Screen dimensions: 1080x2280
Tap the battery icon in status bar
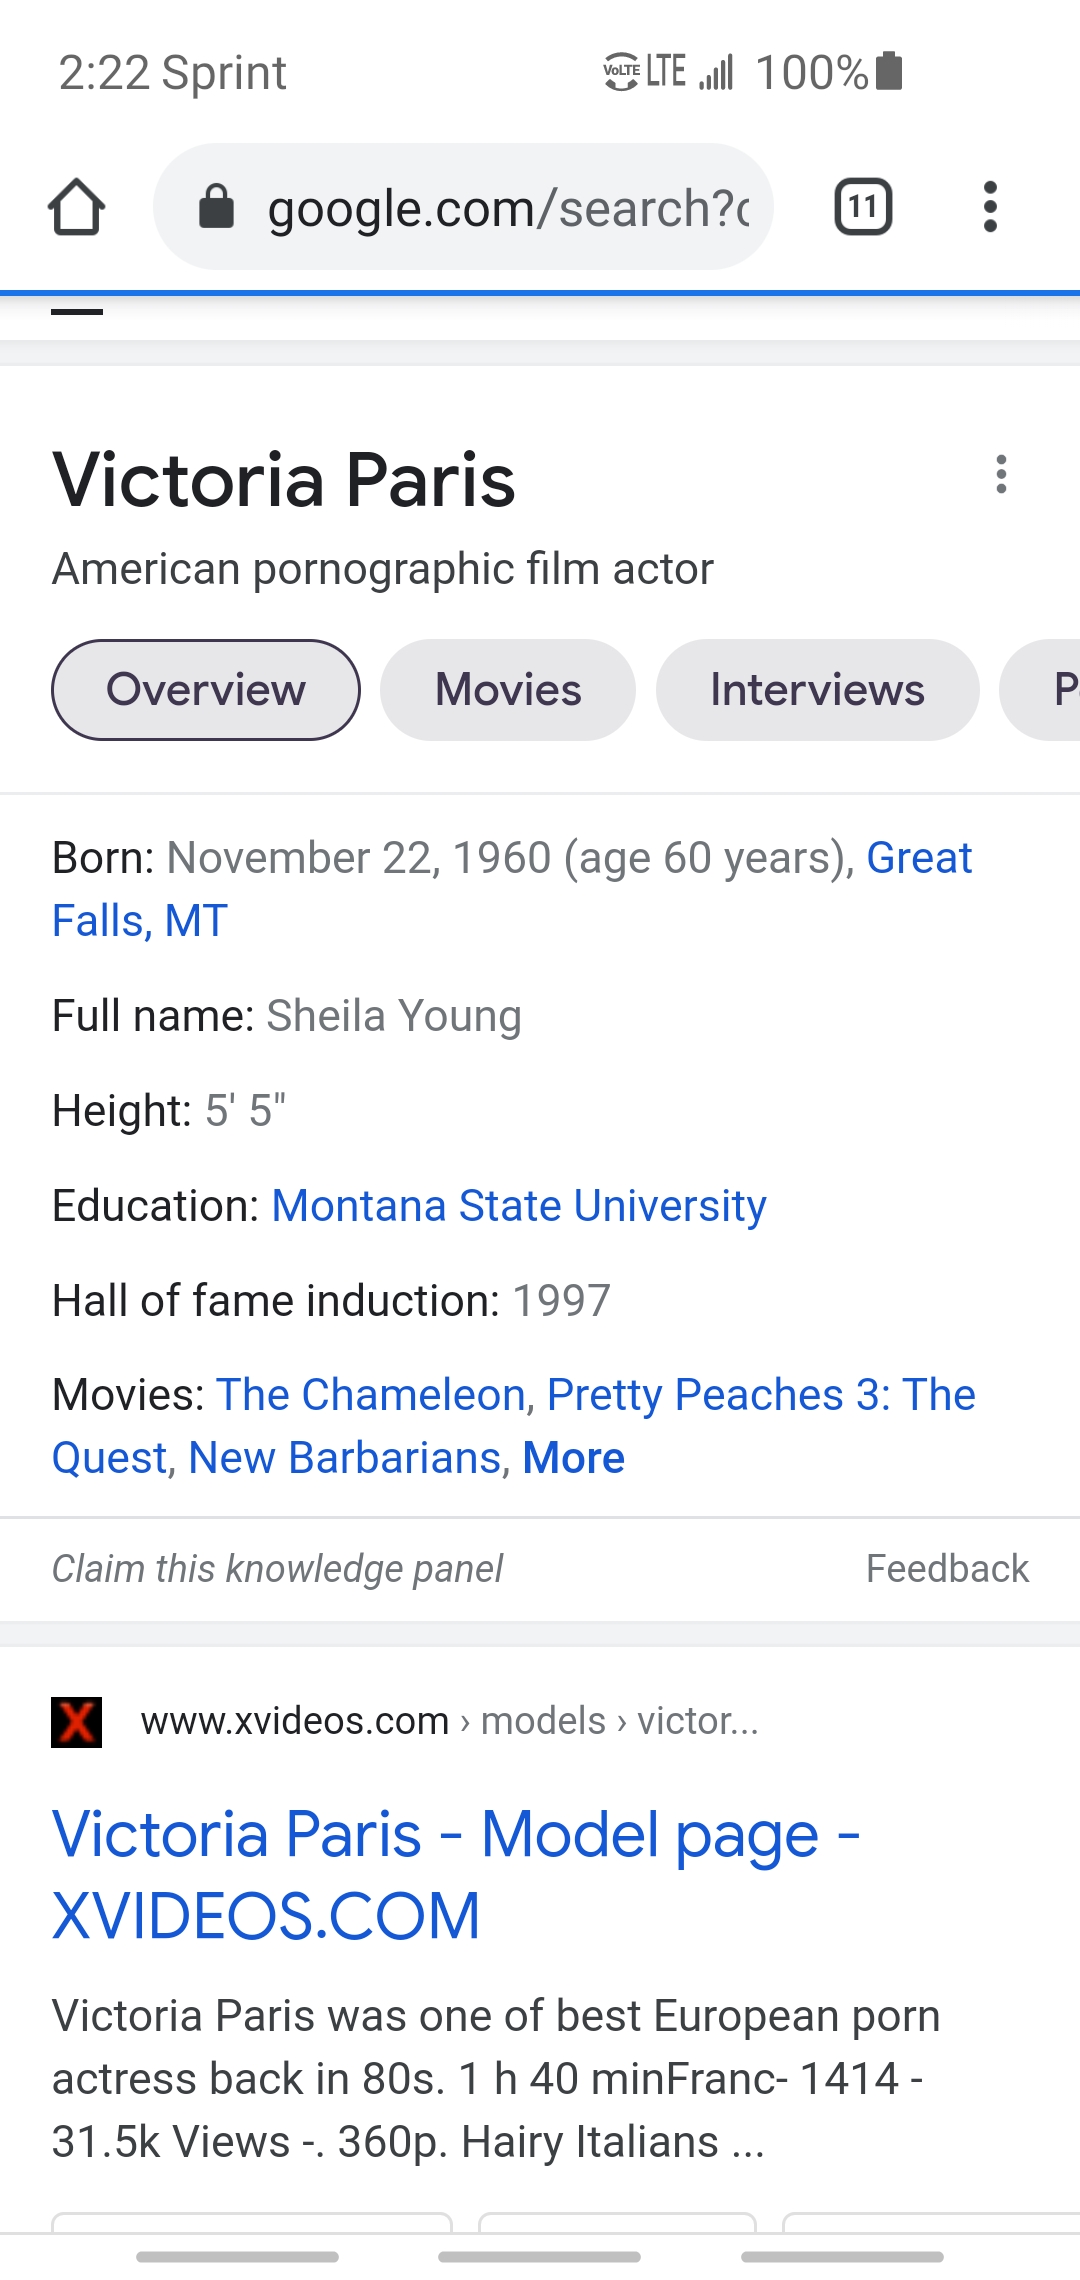889,72
